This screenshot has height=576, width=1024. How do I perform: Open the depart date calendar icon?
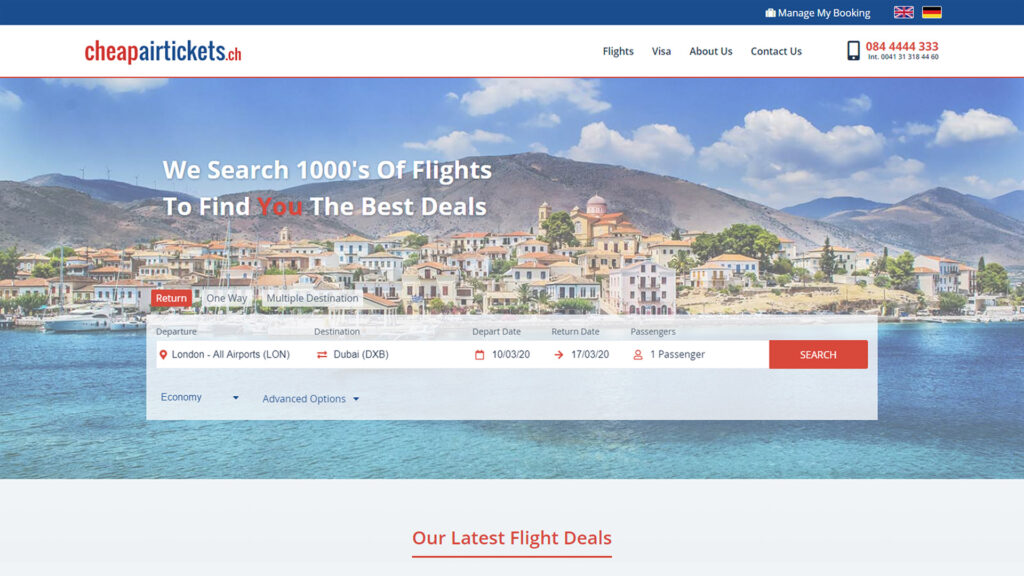click(479, 355)
